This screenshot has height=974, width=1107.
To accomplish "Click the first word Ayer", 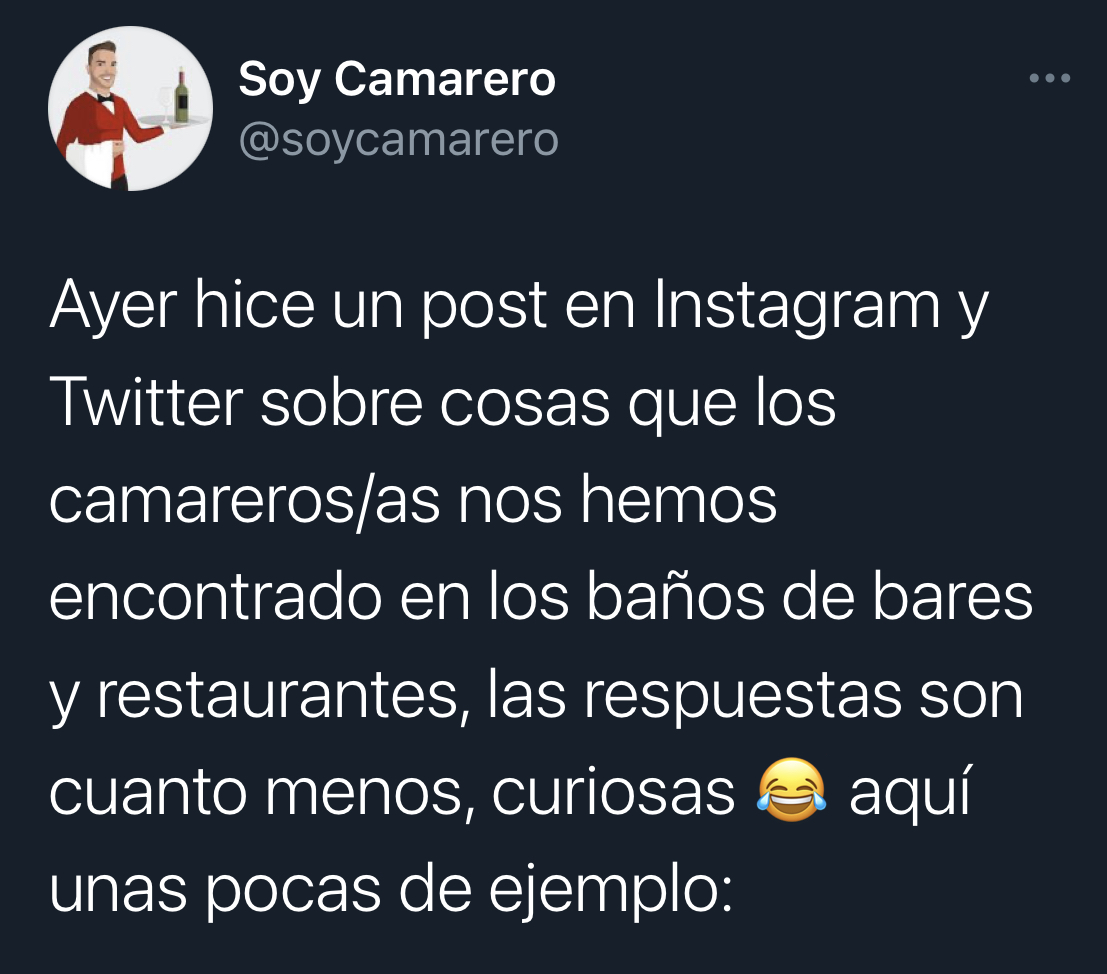I will [113, 306].
